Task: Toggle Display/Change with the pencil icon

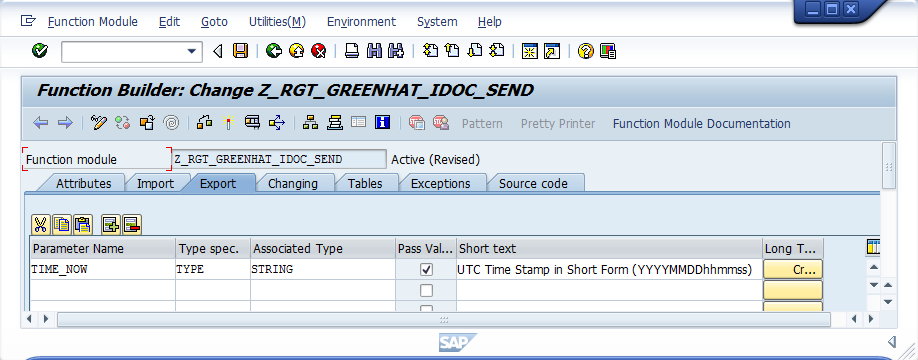Action: coord(99,123)
